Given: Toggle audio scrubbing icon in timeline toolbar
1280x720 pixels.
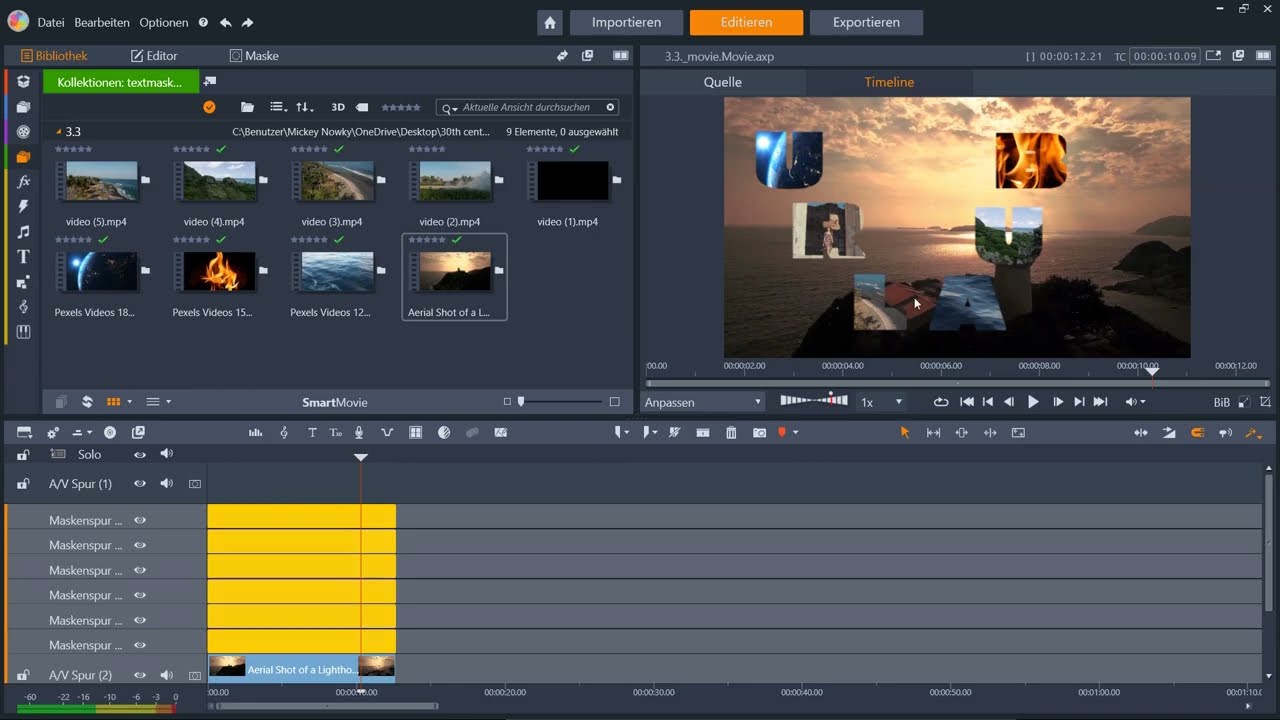Looking at the screenshot, I should (1224, 432).
